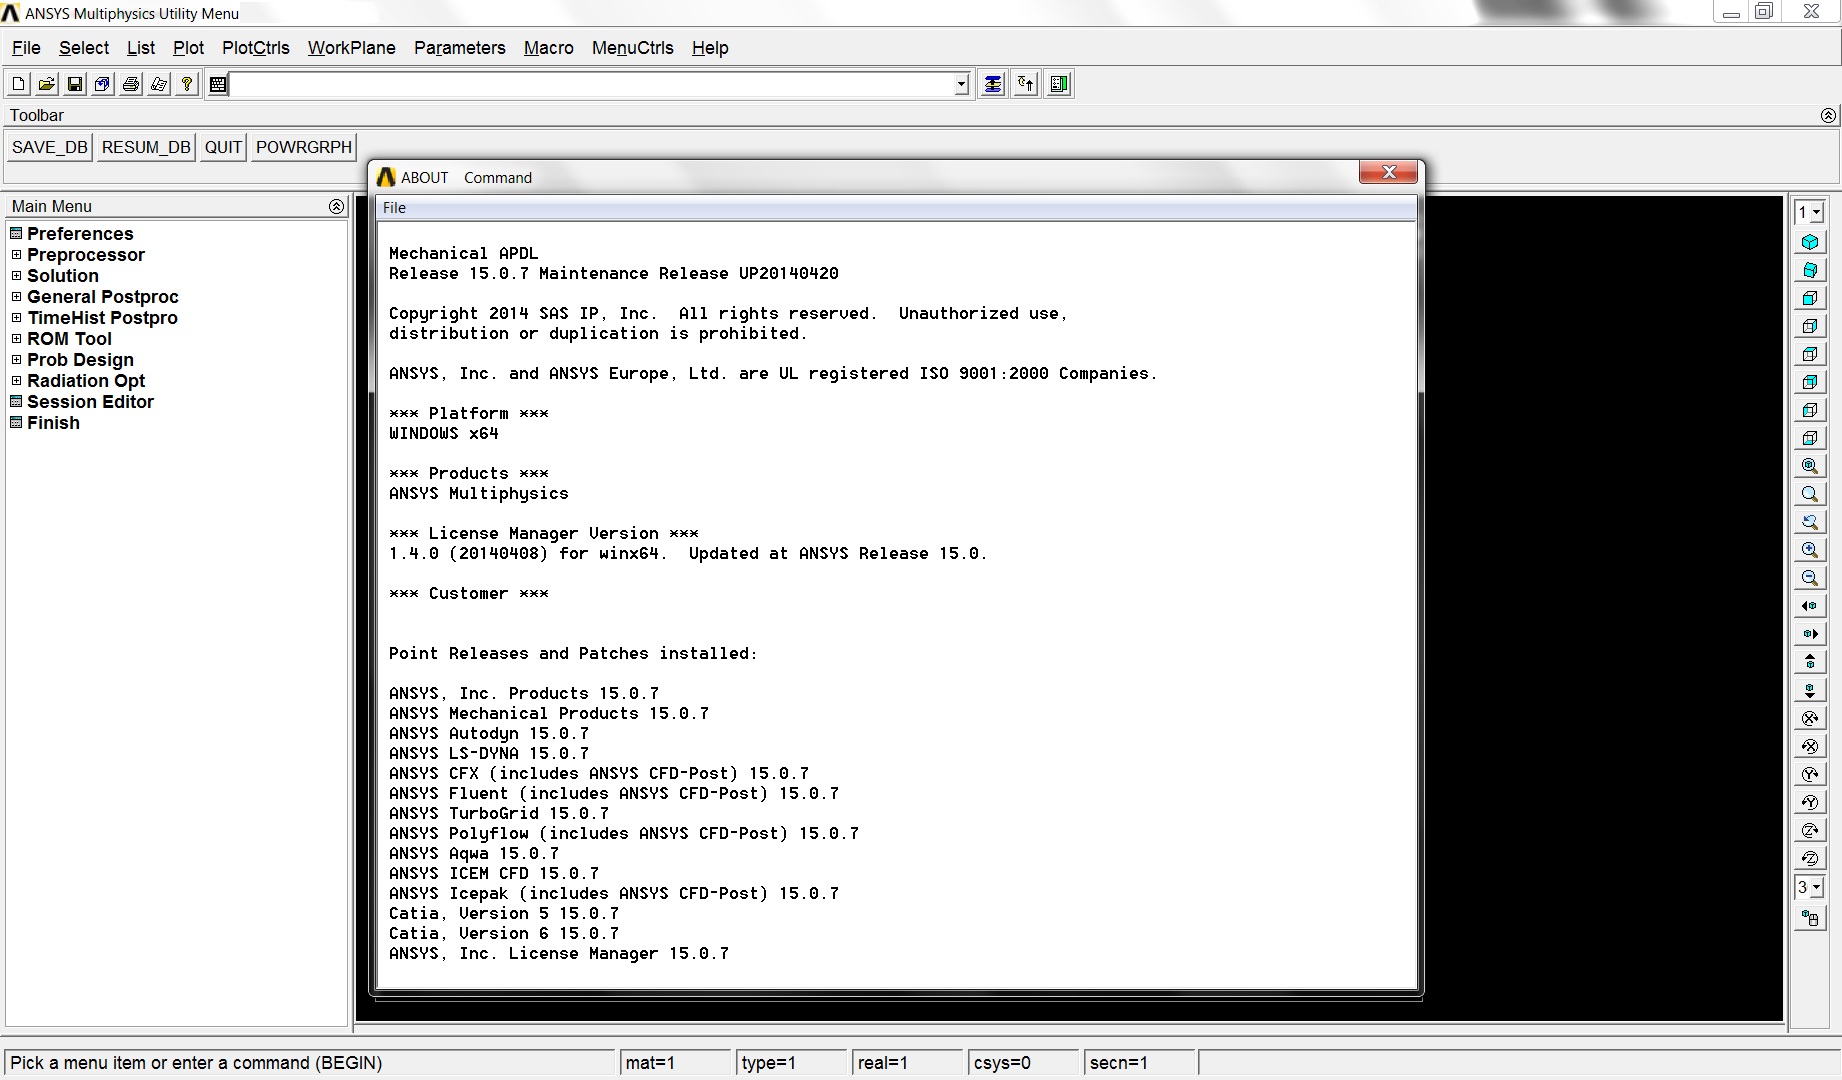The width and height of the screenshot is (1842, 1080).
Task: Open the command history dropdown arrow
Action: pyautogui.click(x=961, y=84)
